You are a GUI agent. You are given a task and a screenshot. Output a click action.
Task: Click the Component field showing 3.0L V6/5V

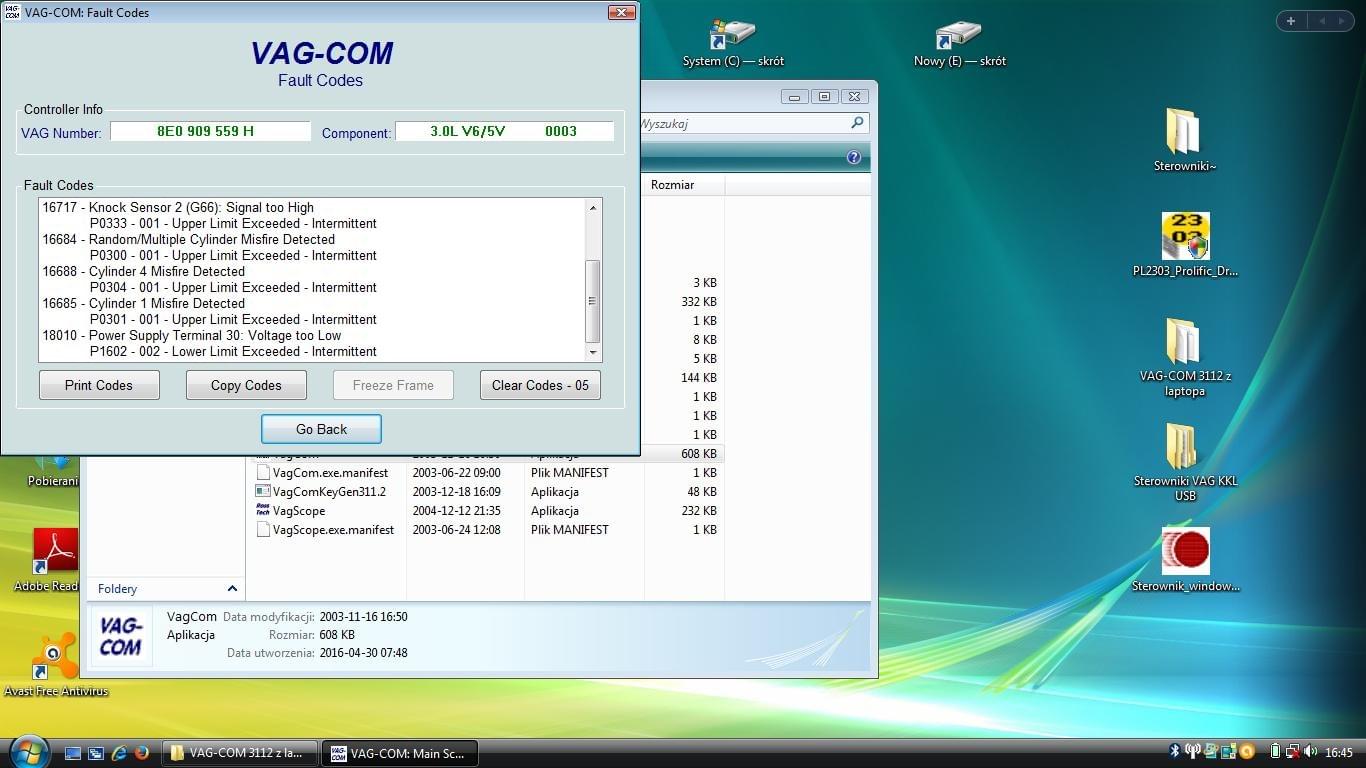[505, 131]
